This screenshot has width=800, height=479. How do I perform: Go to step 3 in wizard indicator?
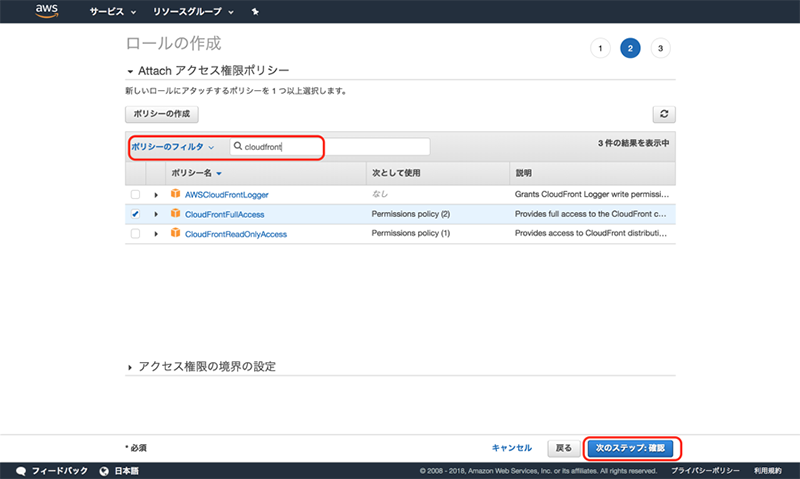660,48
